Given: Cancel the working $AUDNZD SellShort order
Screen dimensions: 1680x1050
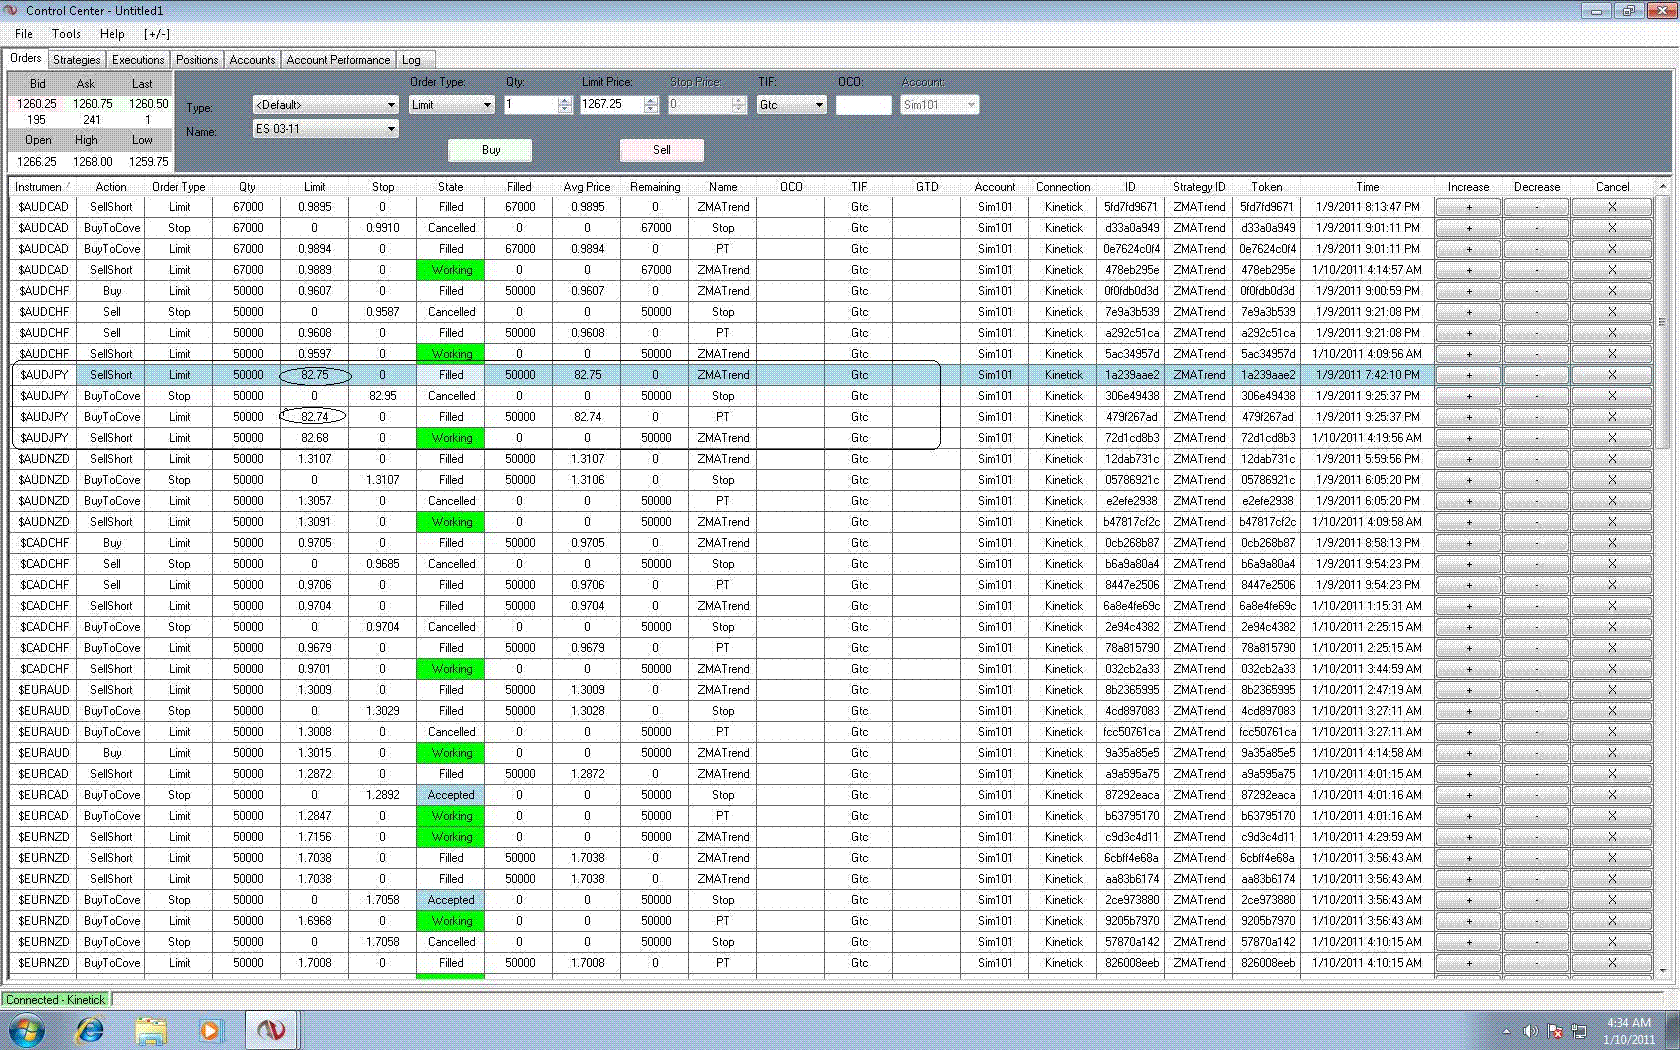Looking at the screenshot, I should point(1612,522).
